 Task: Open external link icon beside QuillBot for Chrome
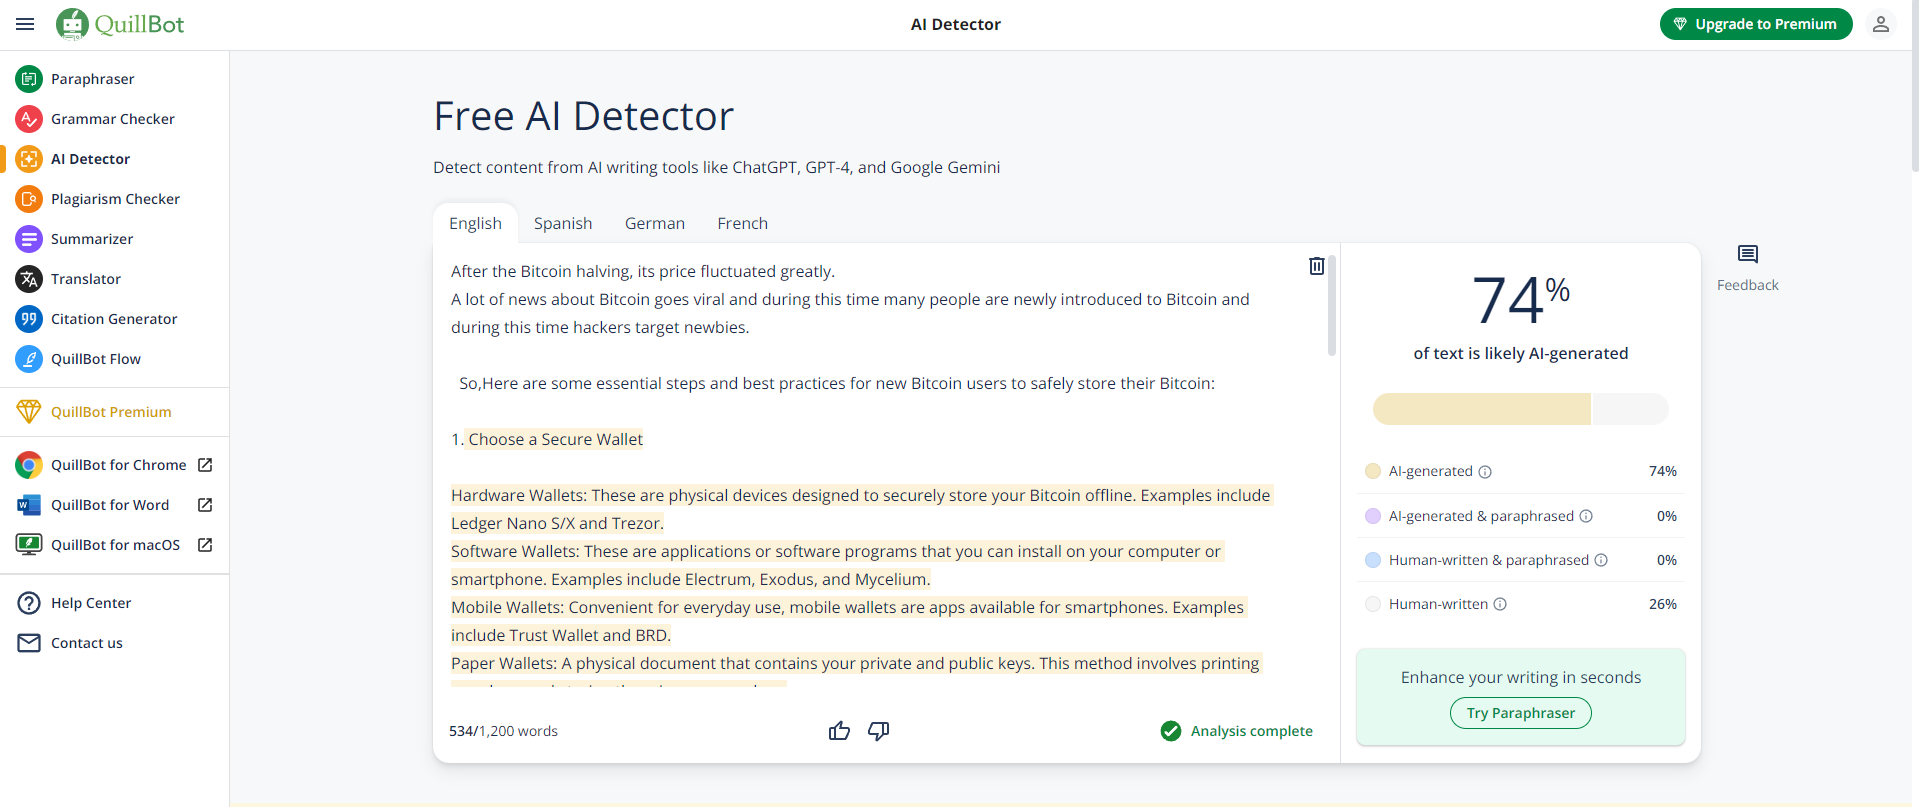205,465
